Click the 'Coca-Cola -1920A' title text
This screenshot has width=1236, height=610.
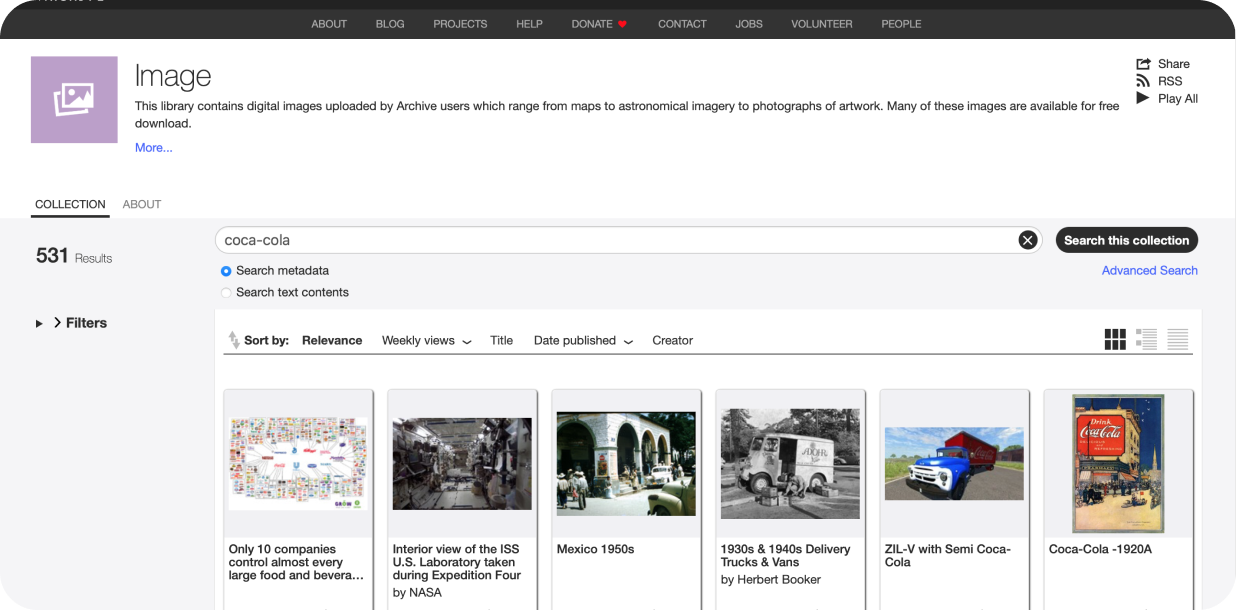point(1101,549)
